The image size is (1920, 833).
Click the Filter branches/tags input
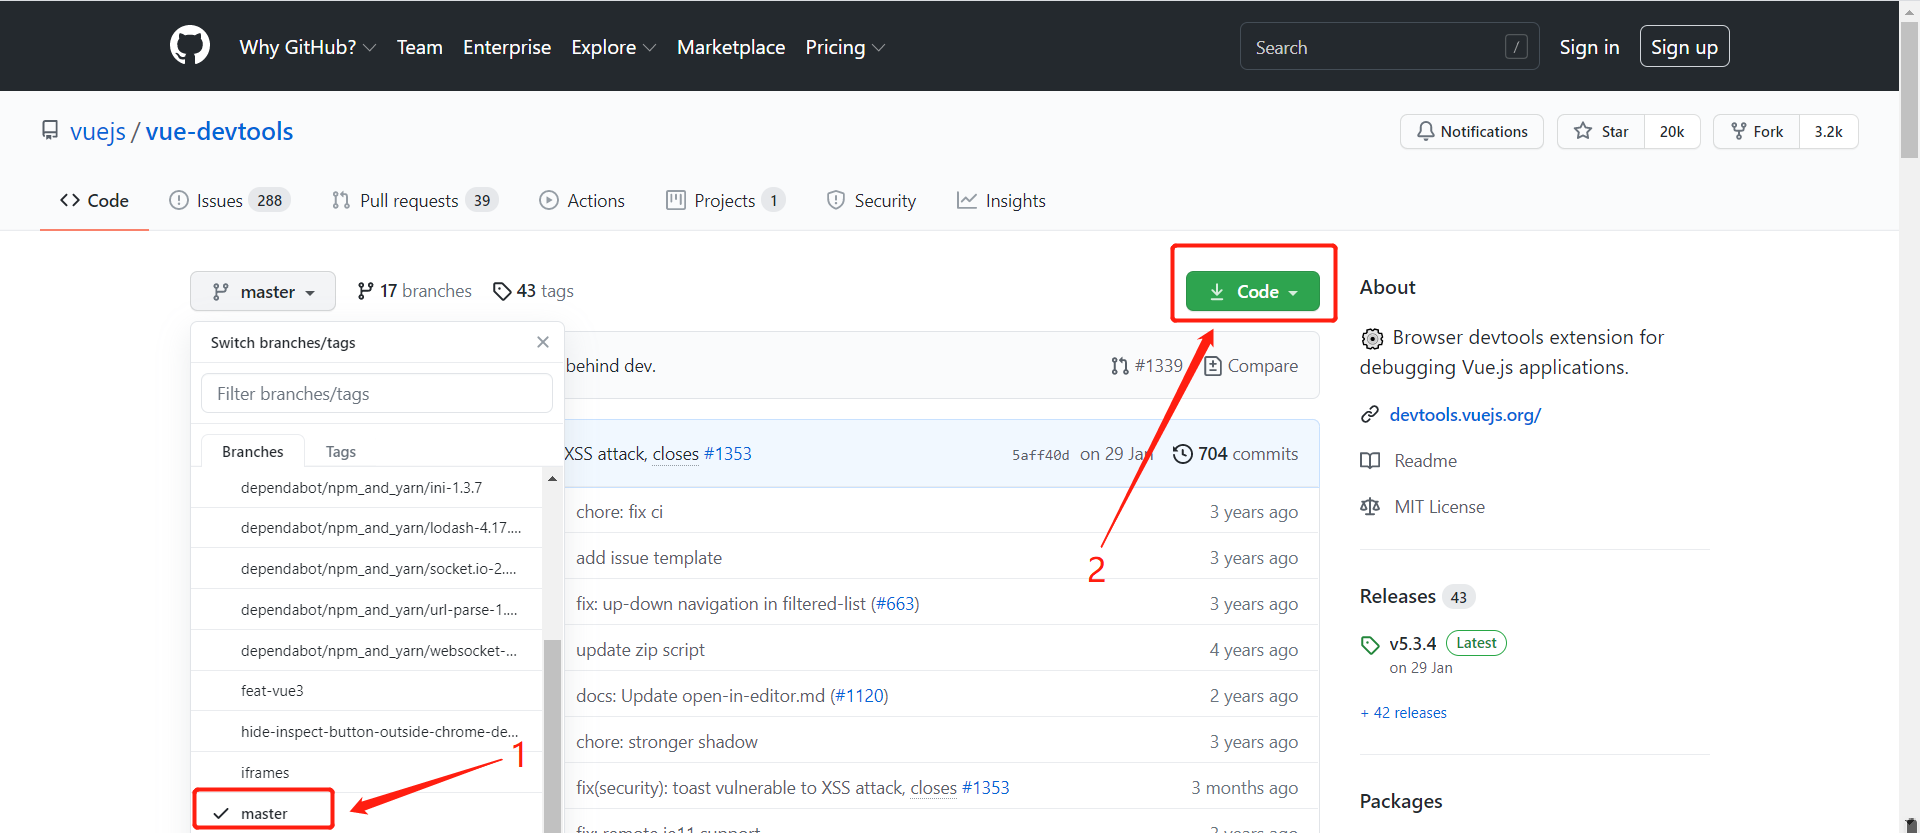click(x=377, y=393)
